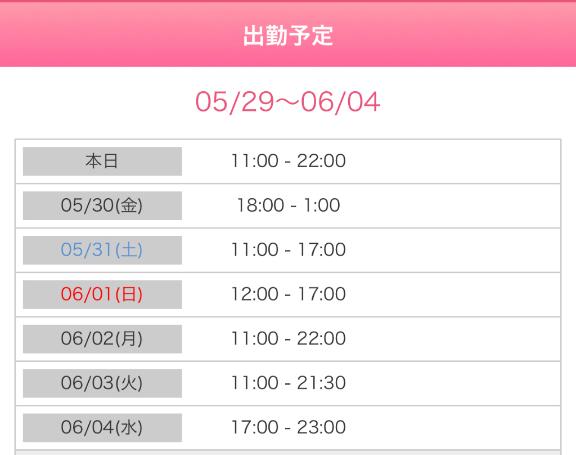Click empty area in 06/01(日) row
The height and width of the screenshot is (455, 576).
[452, 294]
